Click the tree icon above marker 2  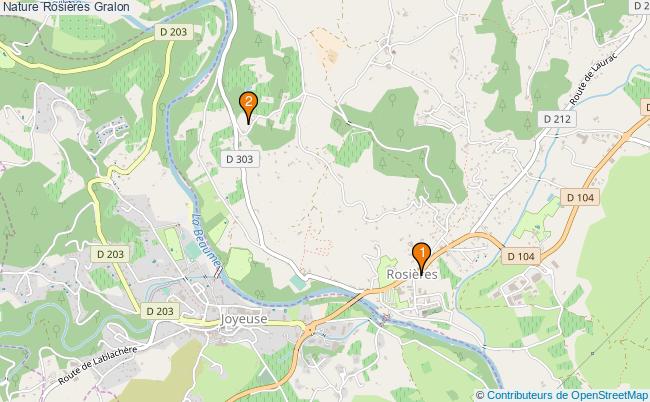(x=258, y=40)
